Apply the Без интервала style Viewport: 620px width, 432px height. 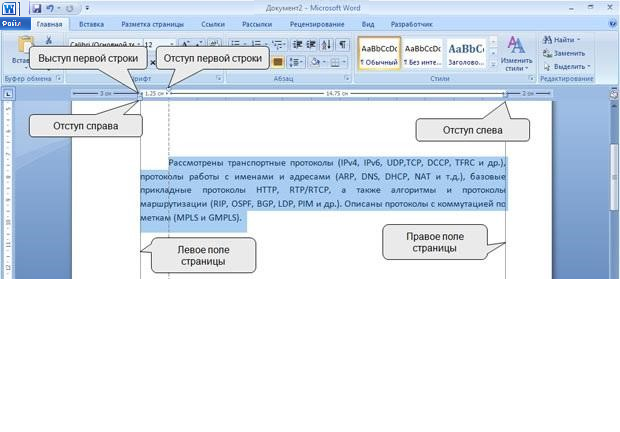[423, 53]
